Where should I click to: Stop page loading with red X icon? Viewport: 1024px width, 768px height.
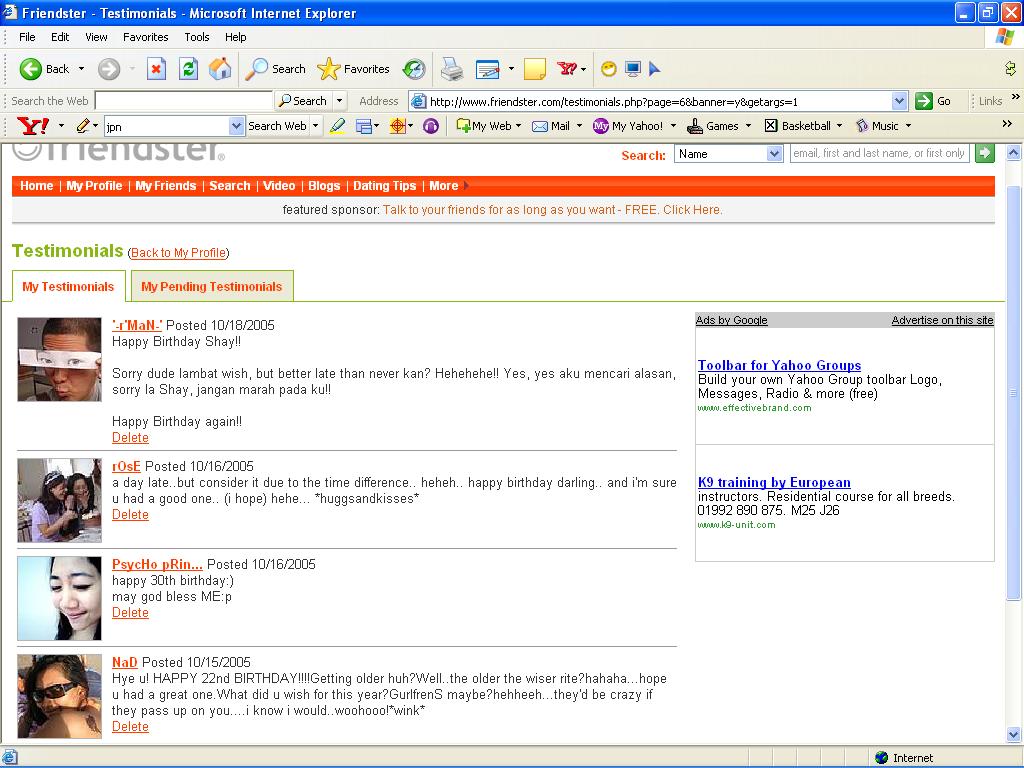(156, 69)
